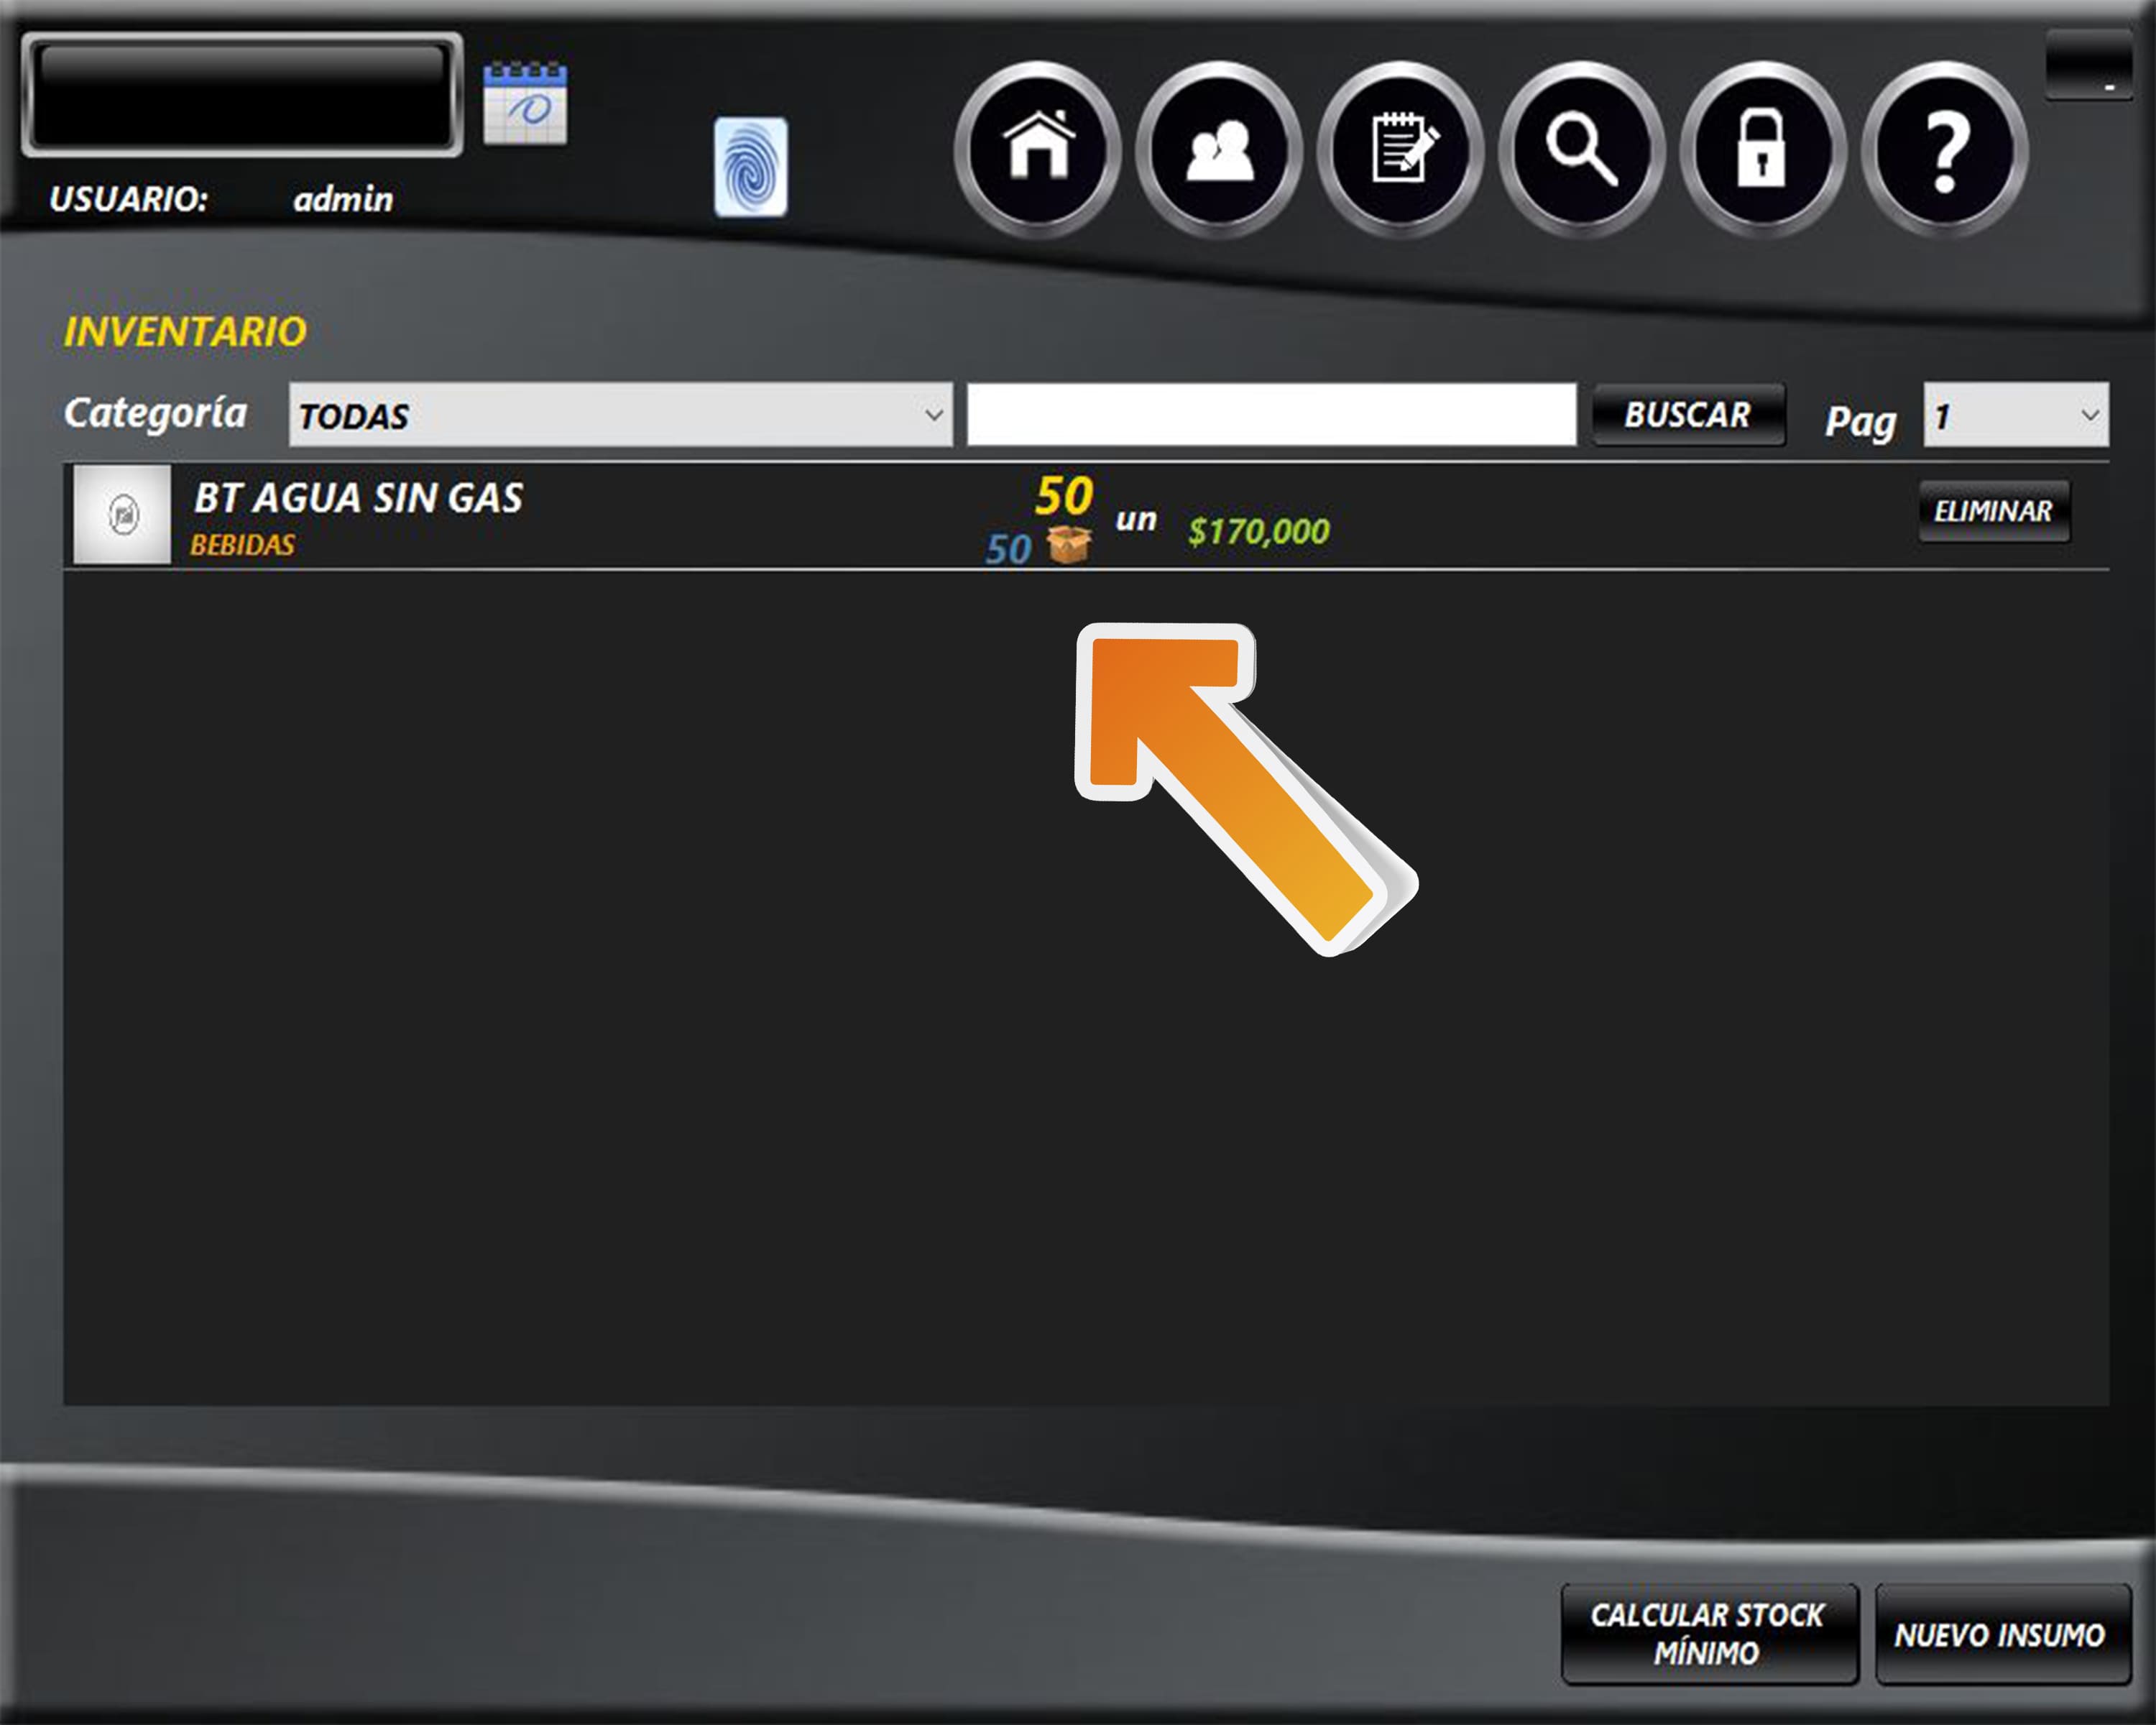Click the black display box top left
Screen dimensions: 2156x1725
[242, 95]
